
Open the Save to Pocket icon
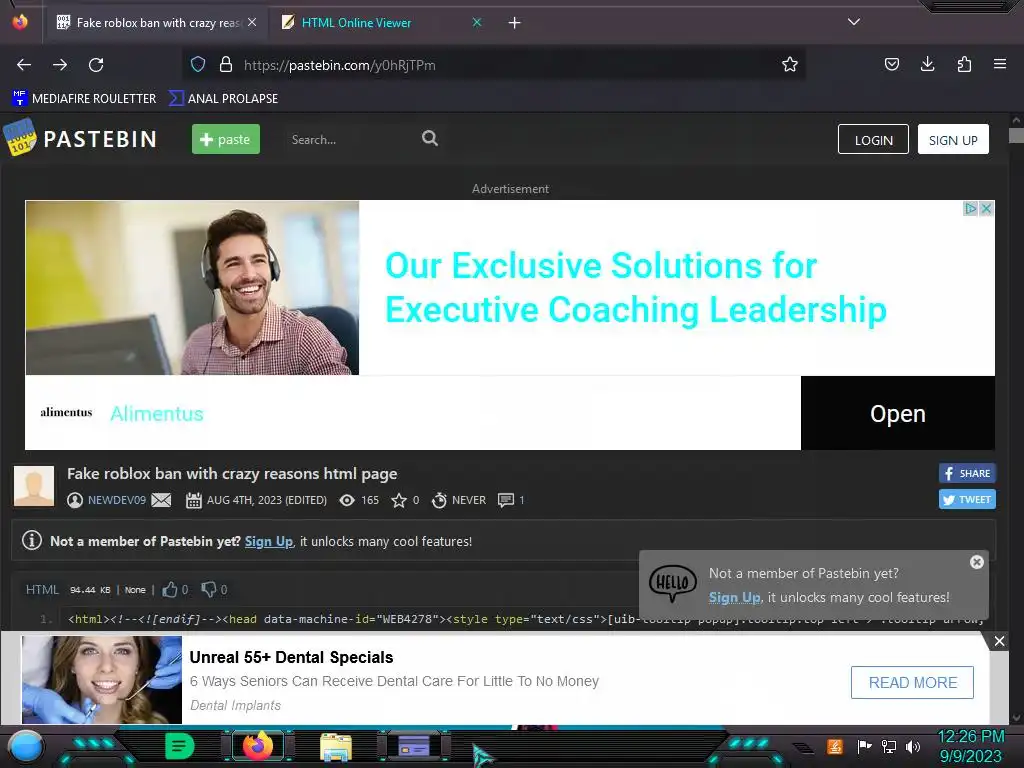[891, 64]
